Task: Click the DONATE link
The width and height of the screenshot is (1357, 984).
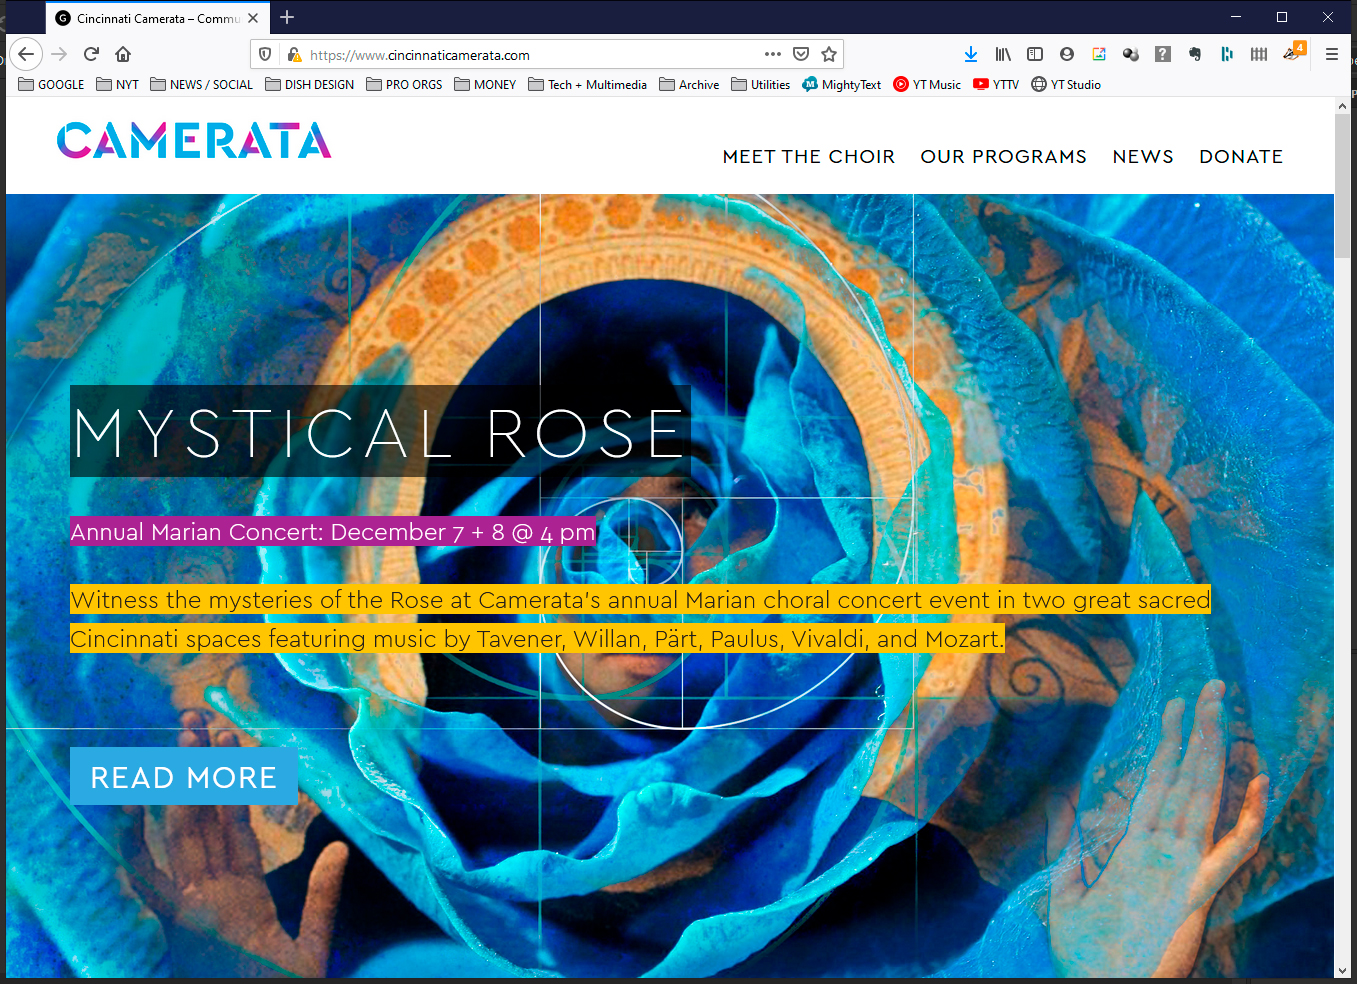Action: coord(1240,157)
